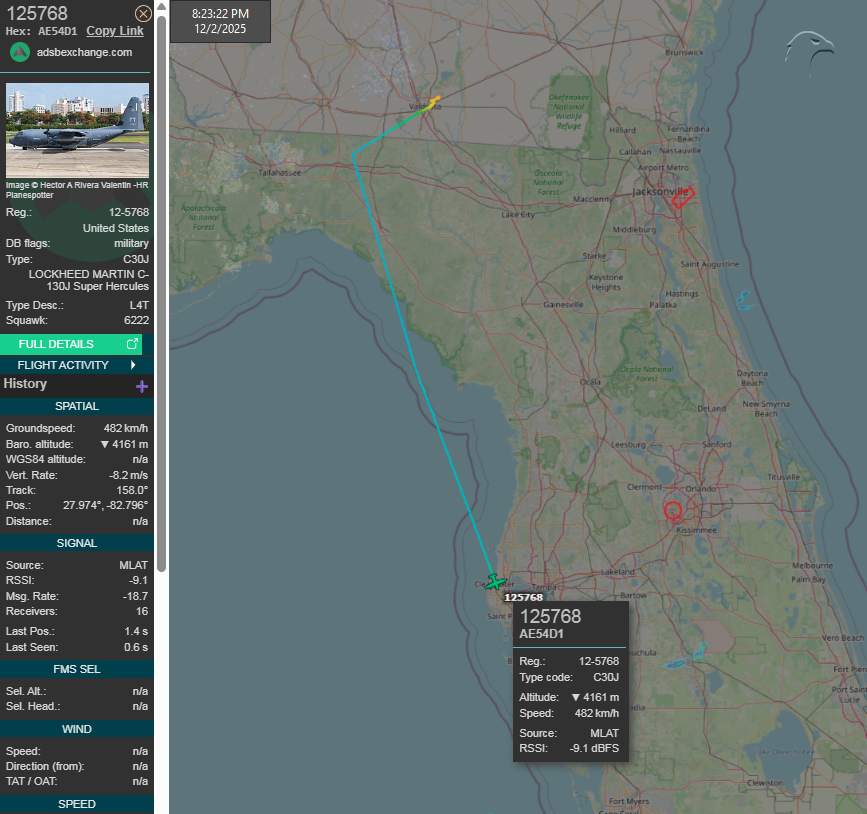Screen dimensions: 867x814
Task: Click the Type Desc. value L4T
Action: pos(139,305)
